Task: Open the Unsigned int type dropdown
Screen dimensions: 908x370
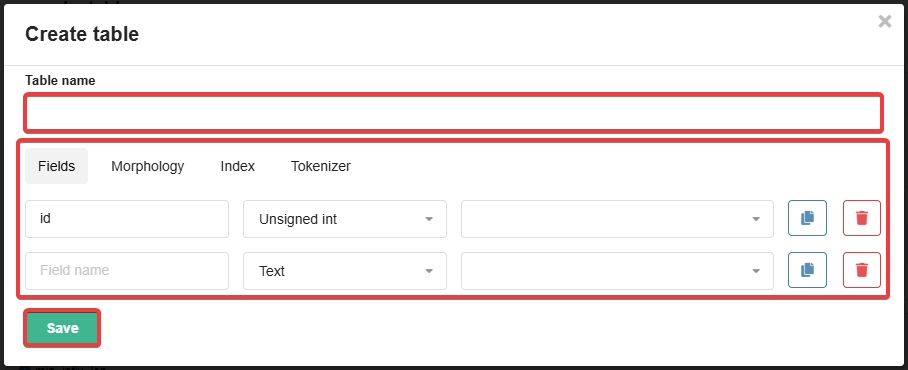Action: (345, 219)
